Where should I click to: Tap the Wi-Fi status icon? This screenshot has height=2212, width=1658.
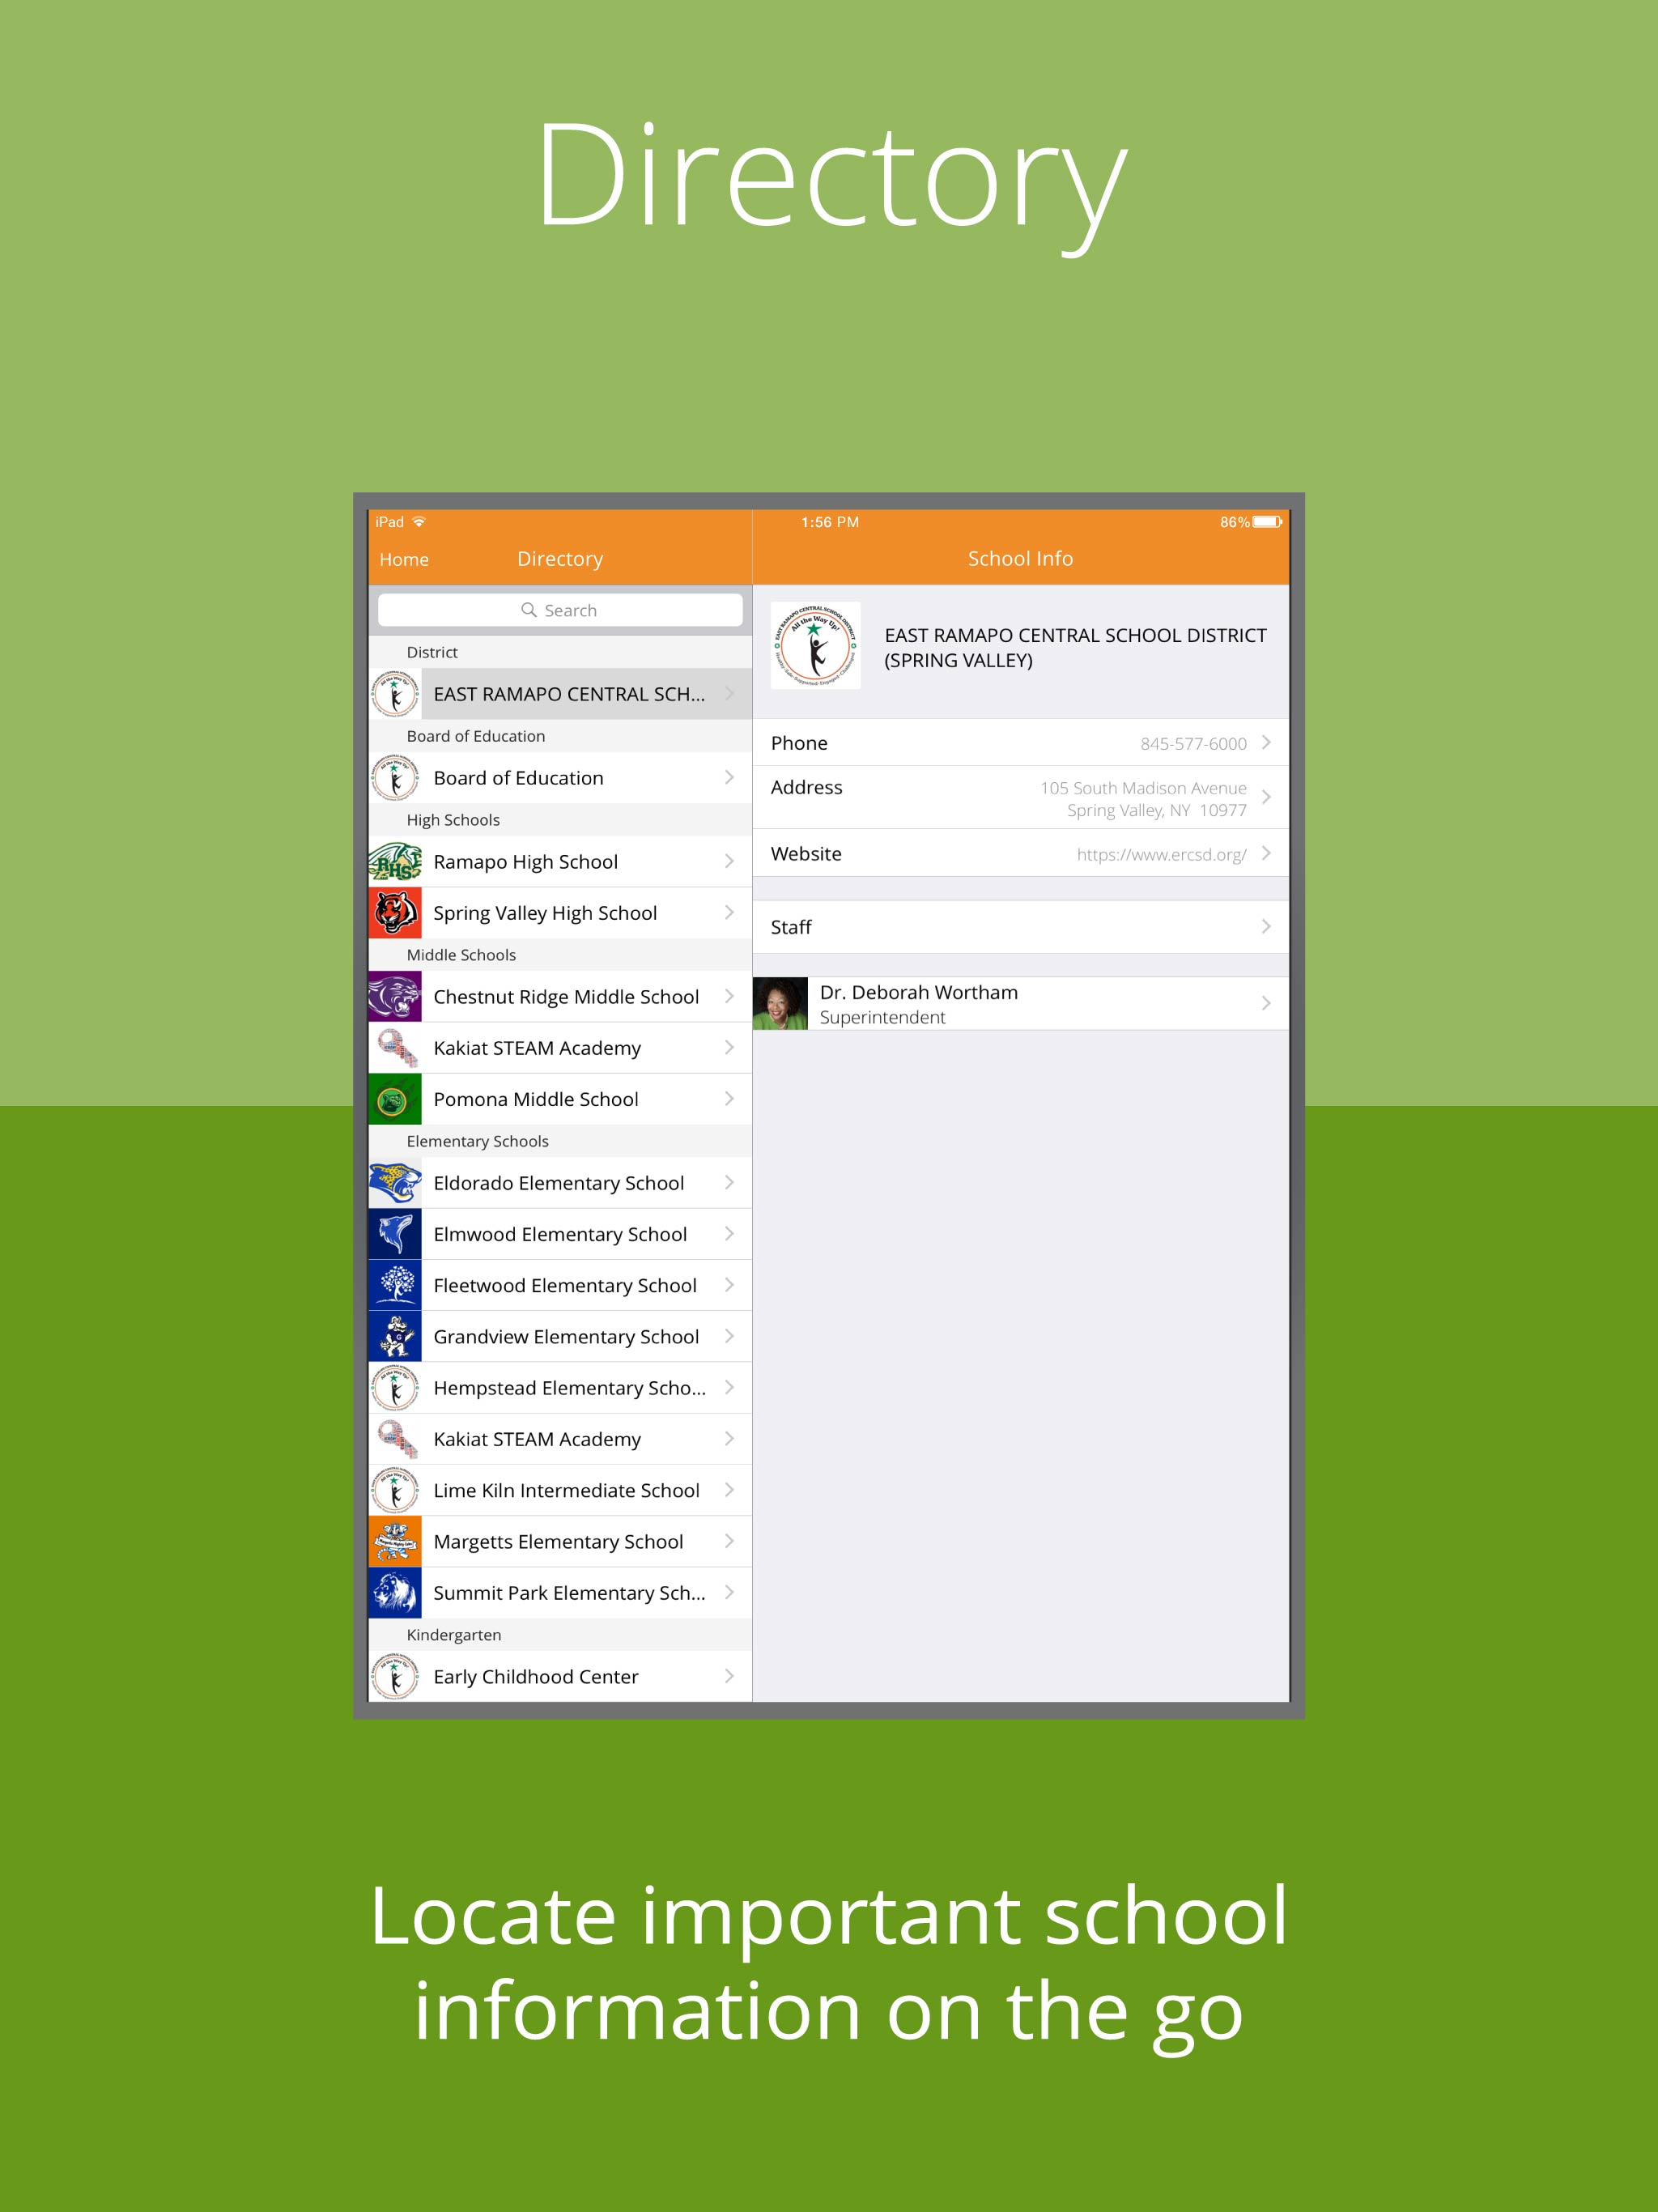[x=419, y=522]
